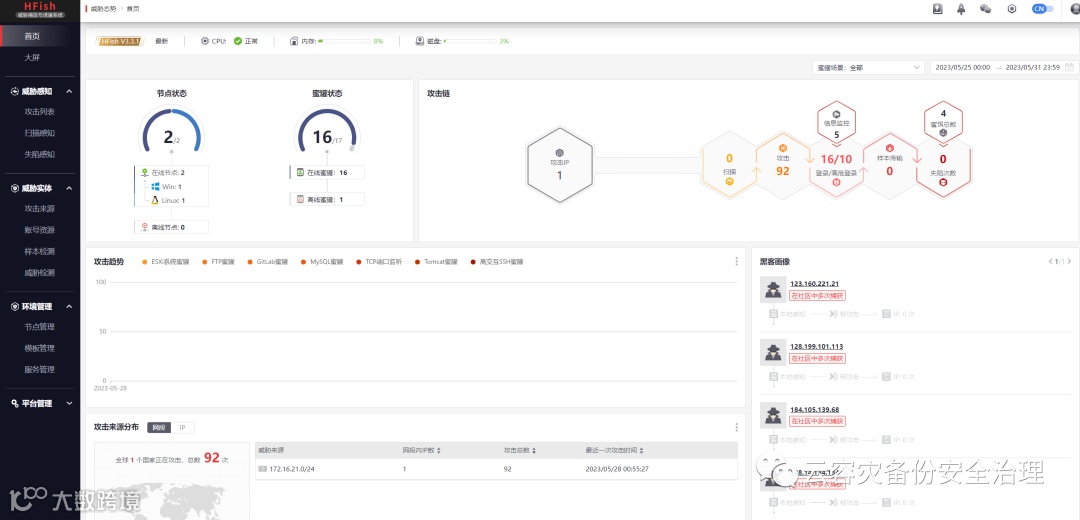This screenshot has width=1080, height=520.
Task: Open the documentation book icon in header
Action: coord(937,9)
